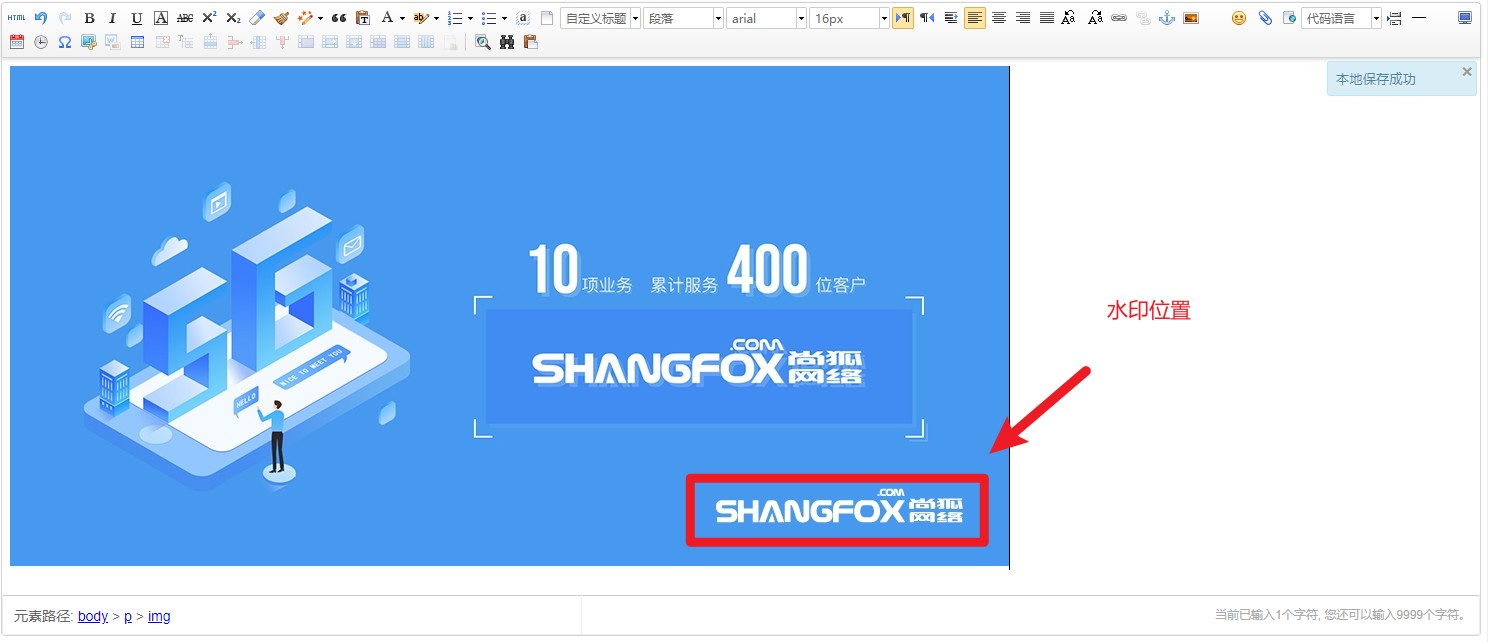Open the 段落 paragraph format dropdown
The image size is (1492, 642).
pyautogui.click(x=683, y=18)
